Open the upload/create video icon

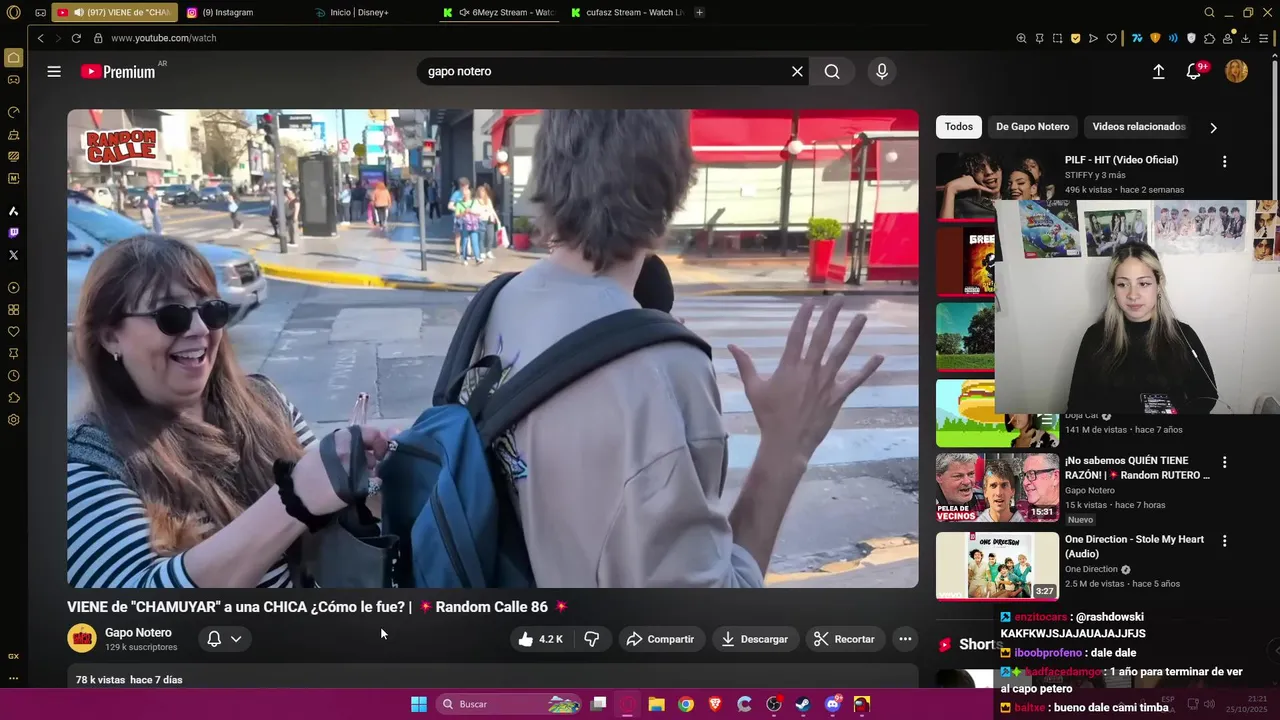(1158, 72)
